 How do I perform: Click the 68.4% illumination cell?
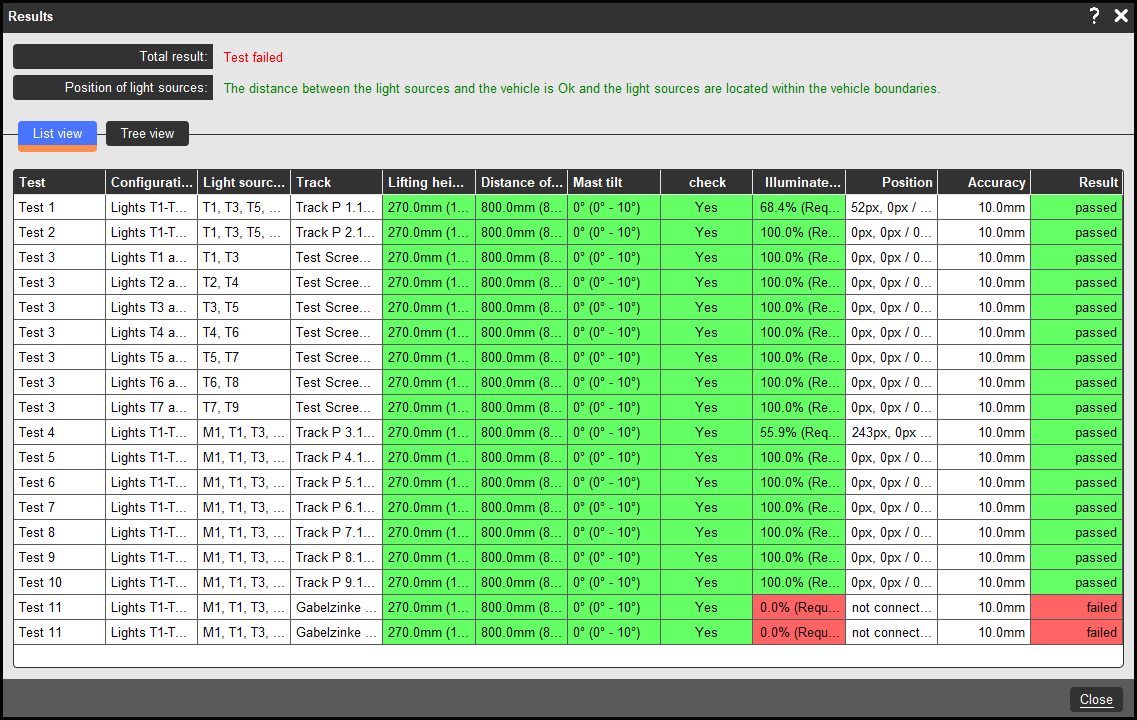(799, 207)
